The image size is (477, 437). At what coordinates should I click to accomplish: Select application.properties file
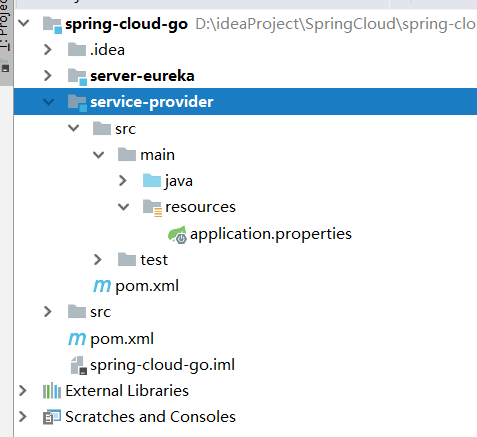coord(271,234)
